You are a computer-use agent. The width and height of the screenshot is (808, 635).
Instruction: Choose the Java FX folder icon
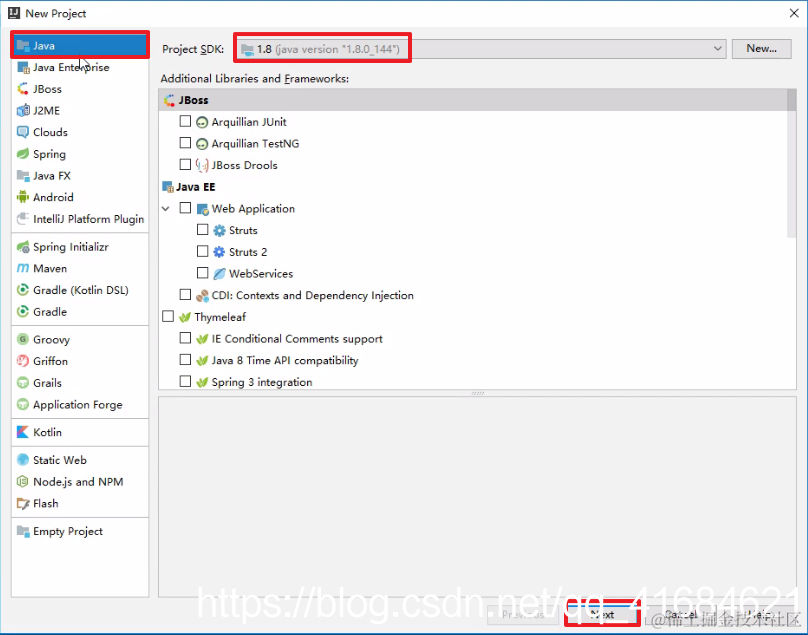[x=23, y=176]
